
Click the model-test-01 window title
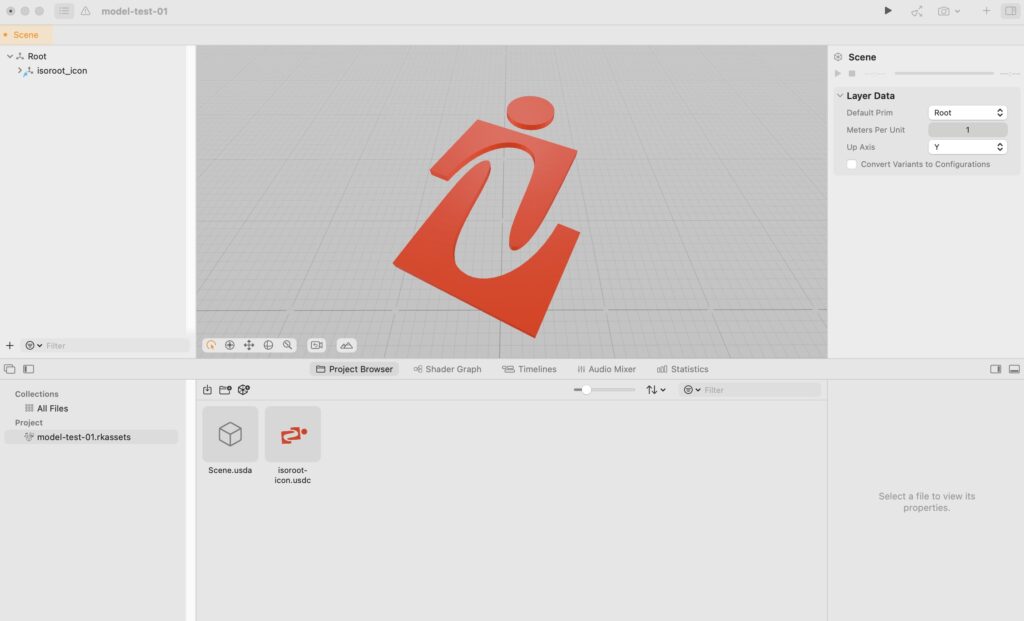135,11
